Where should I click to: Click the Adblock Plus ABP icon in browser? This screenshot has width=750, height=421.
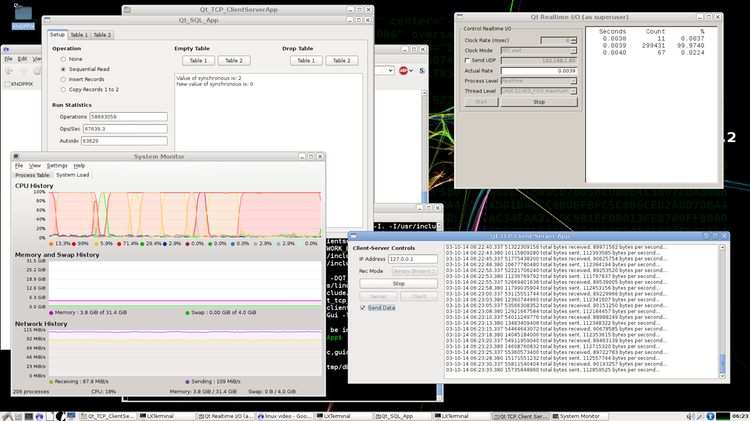403,70
